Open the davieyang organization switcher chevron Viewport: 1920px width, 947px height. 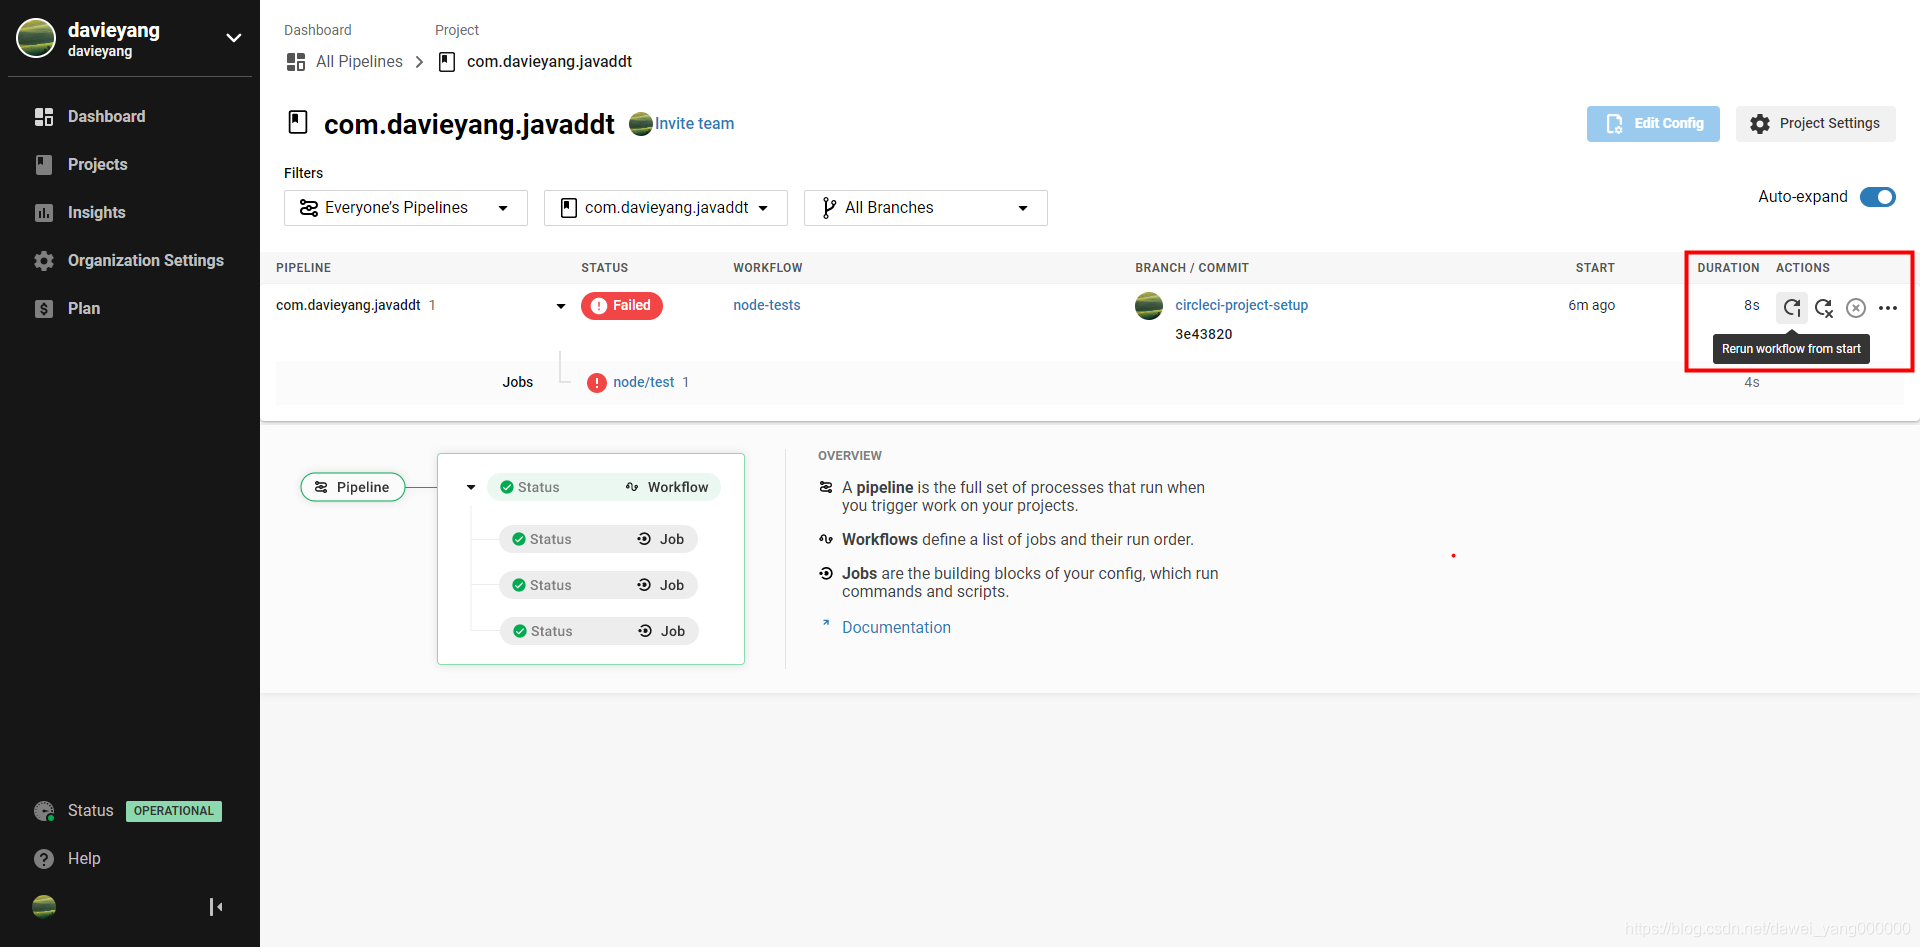234,38
